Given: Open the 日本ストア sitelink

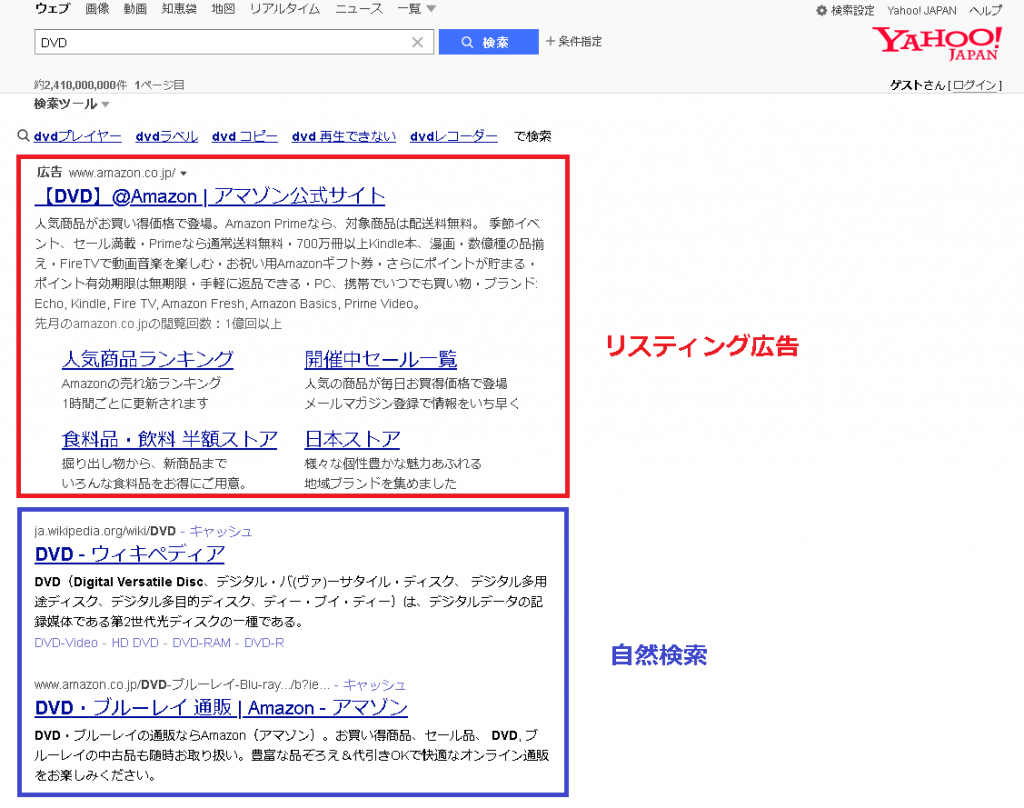Looking at the screenshot, I should (353, 439).
